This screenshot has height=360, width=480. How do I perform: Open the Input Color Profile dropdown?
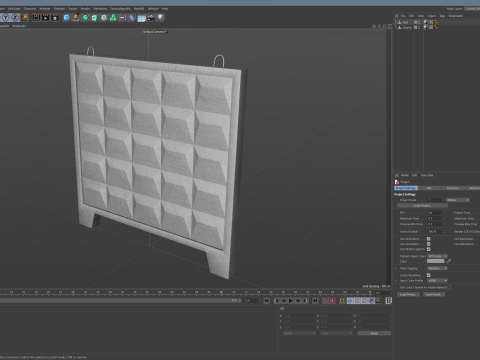click(437, 281)
